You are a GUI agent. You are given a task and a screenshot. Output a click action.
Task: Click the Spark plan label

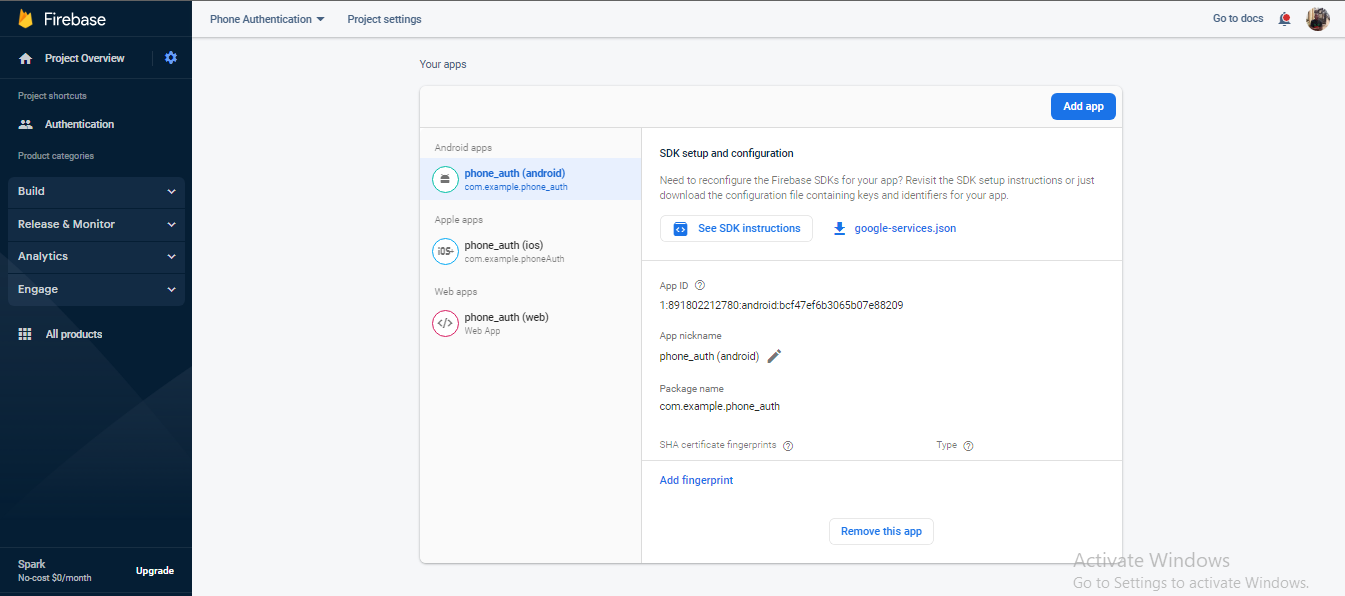32,564
